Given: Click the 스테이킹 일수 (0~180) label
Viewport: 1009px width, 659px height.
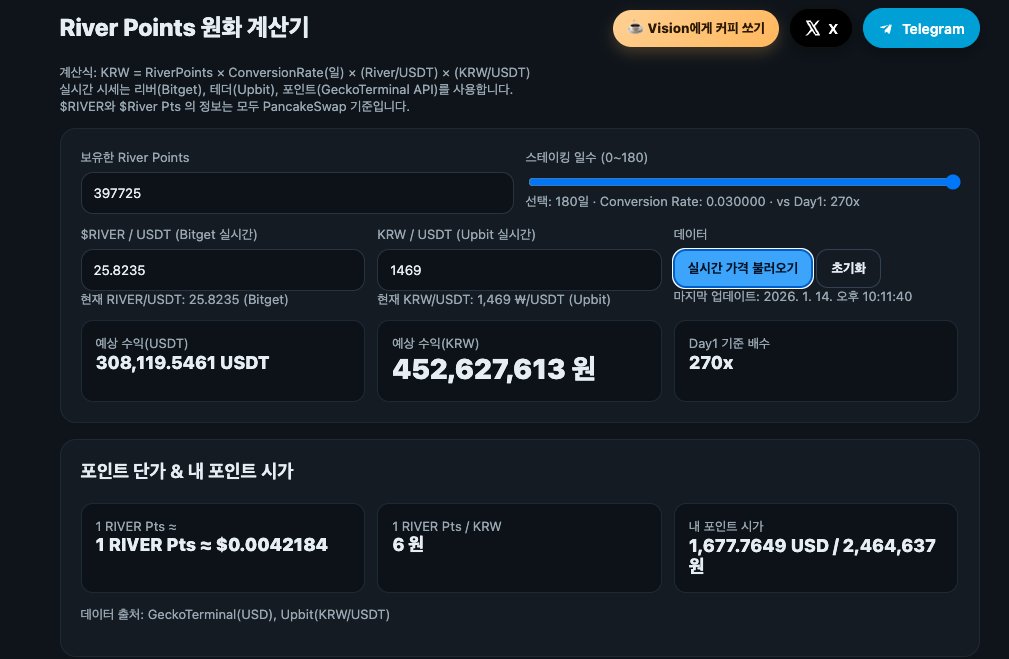Looking at the screenshot, I should (x=586, y=158).
